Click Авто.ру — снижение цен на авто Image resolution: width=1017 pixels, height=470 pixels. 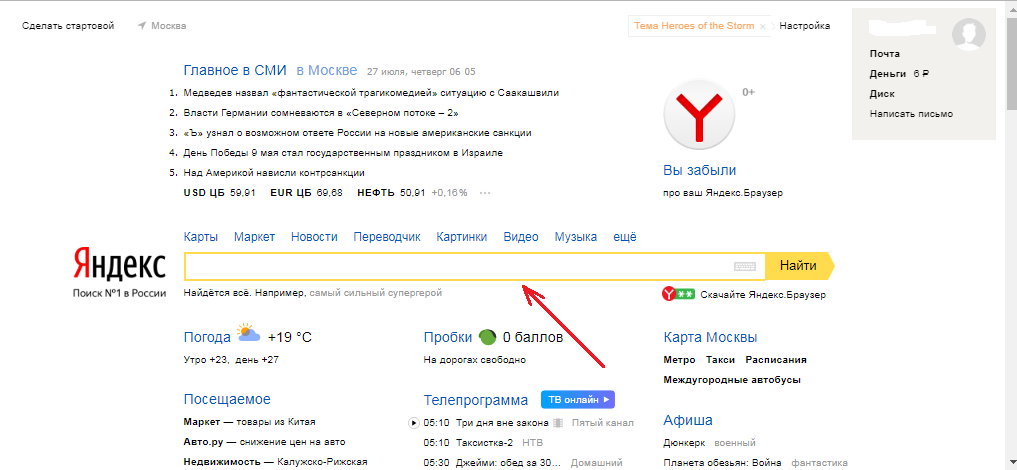click(x=265, y=442)
